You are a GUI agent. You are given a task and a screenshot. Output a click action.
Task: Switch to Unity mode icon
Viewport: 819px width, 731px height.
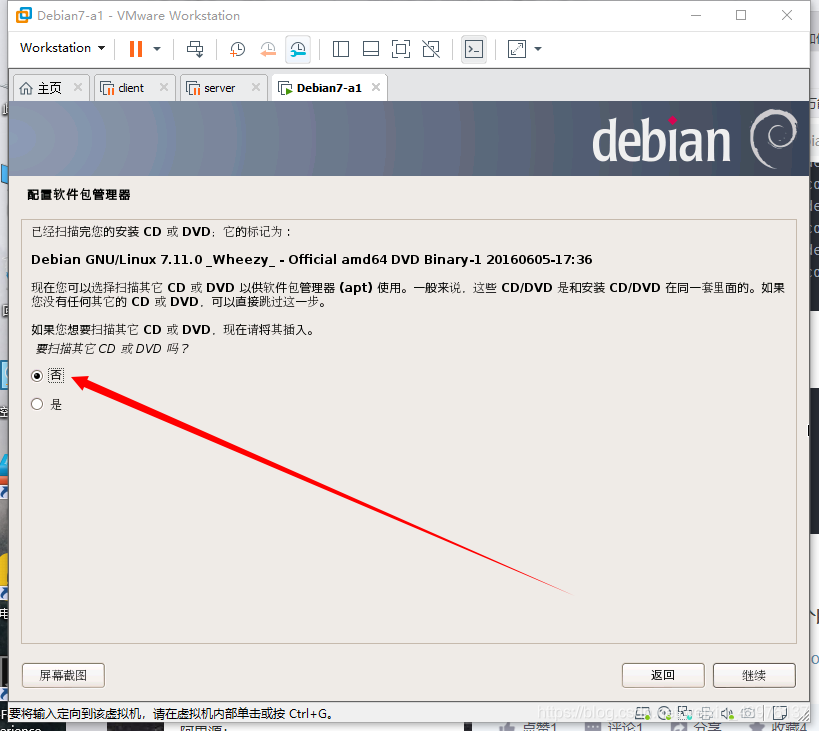(431, 49)
